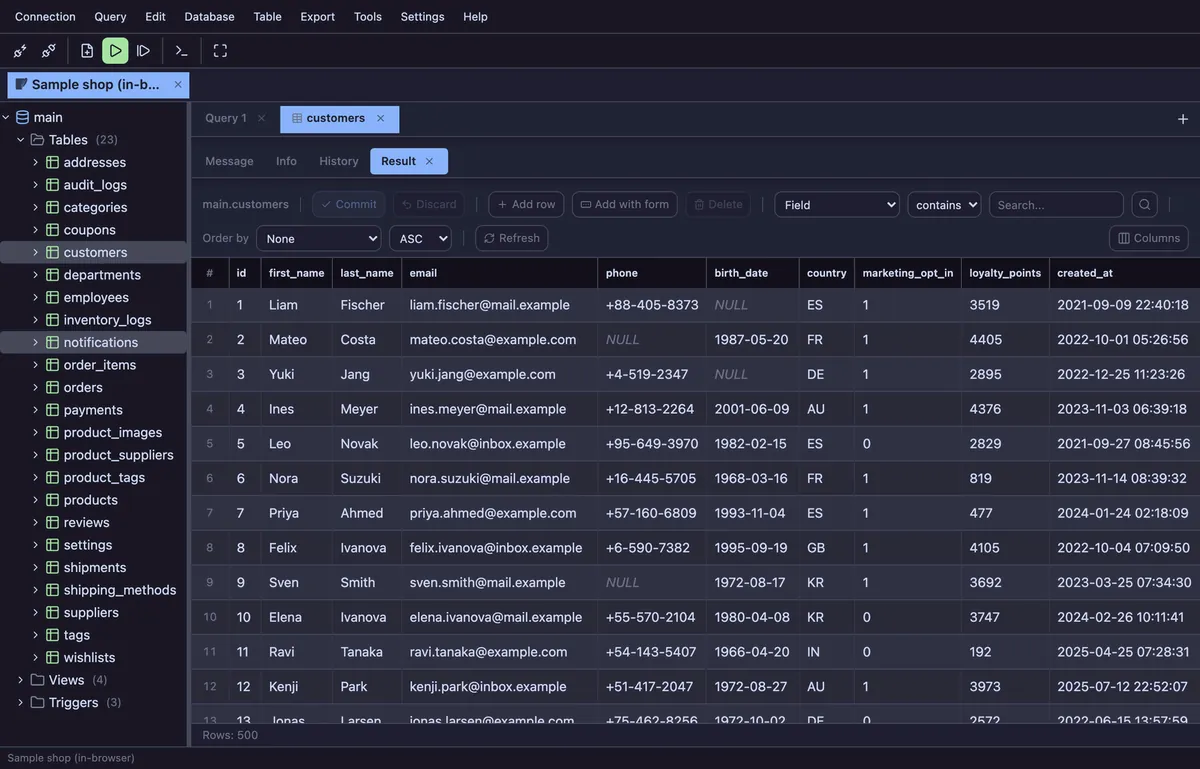Collapse the main database node
The image size is (1200, 769).
6,117
